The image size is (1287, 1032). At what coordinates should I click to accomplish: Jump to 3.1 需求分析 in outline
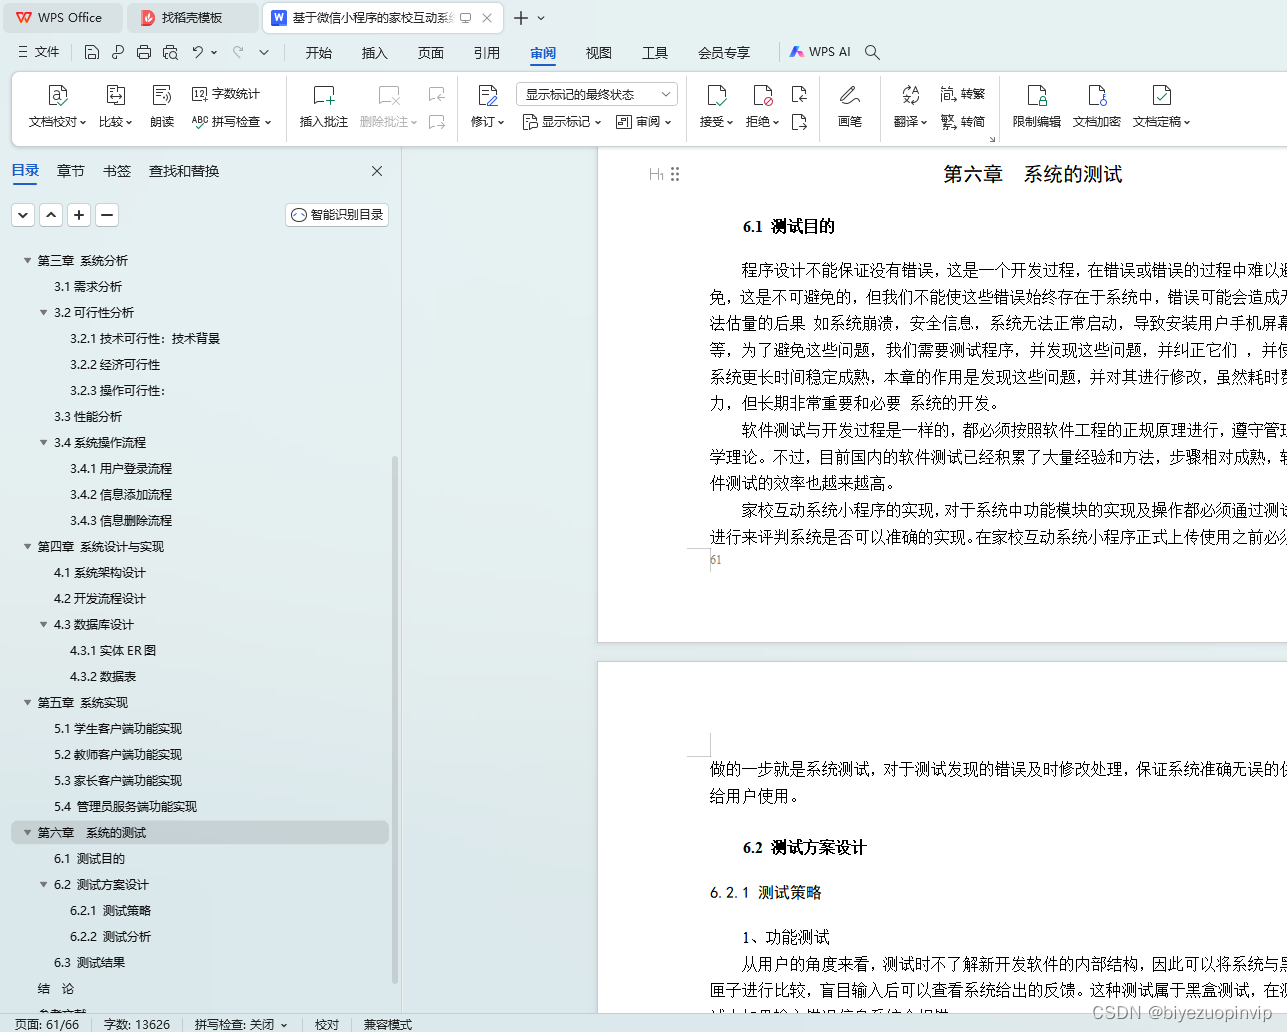coord(88,287)
